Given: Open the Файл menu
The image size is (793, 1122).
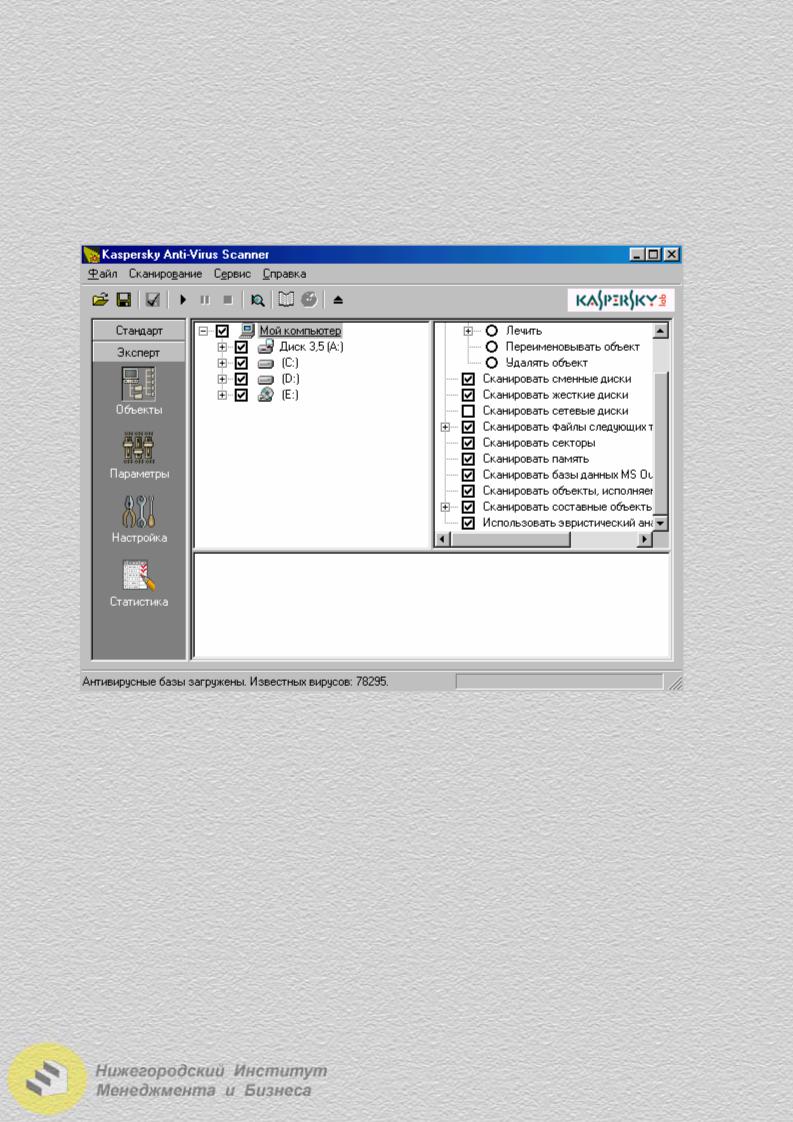Looking at the screenshot, I should (x=102, y=274).
